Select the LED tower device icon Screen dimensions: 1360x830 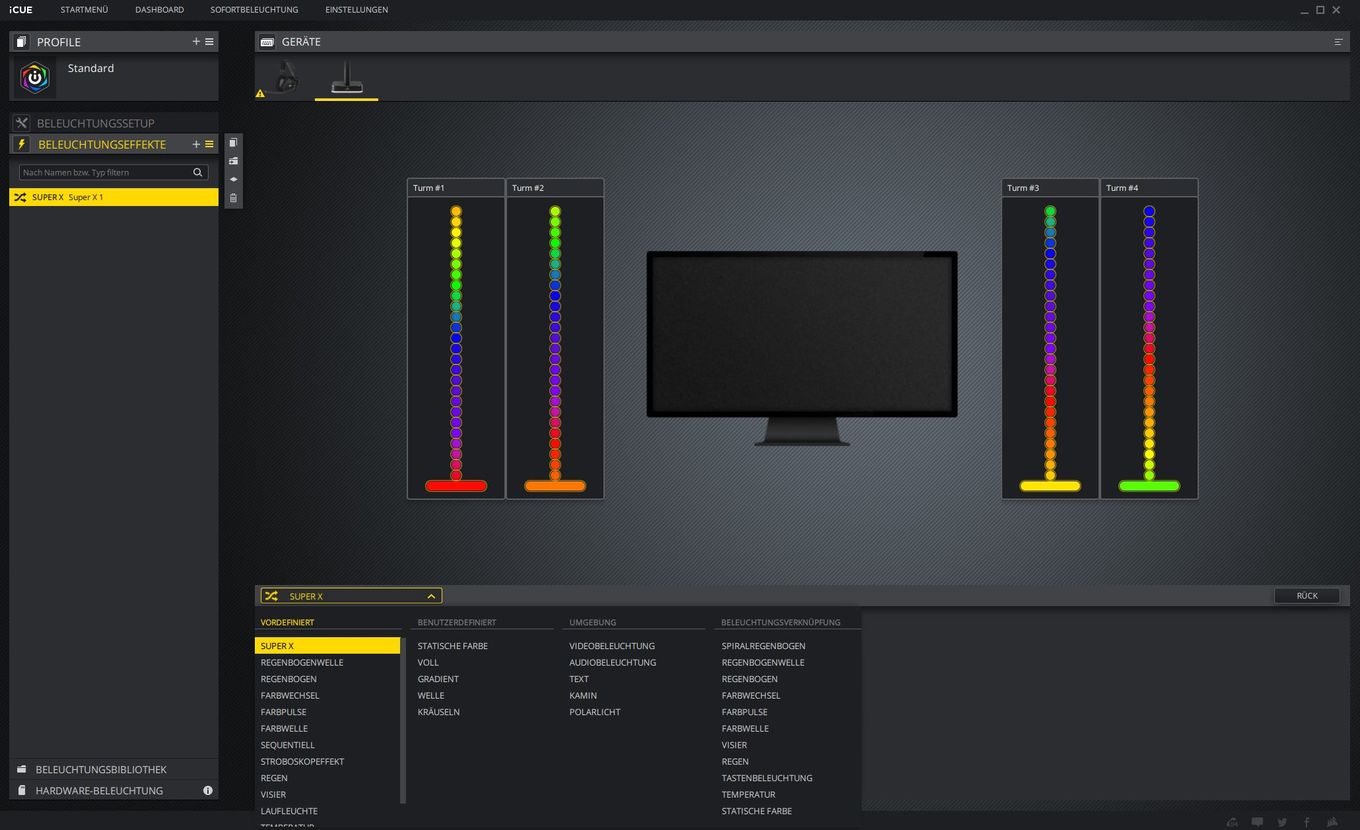347,77
